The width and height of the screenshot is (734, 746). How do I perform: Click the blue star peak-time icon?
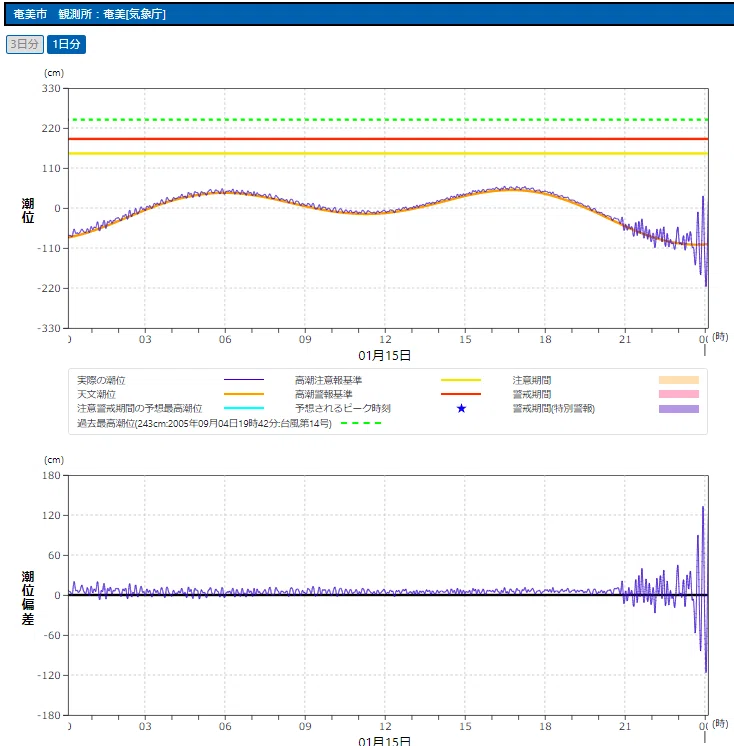tap(461, 408)
